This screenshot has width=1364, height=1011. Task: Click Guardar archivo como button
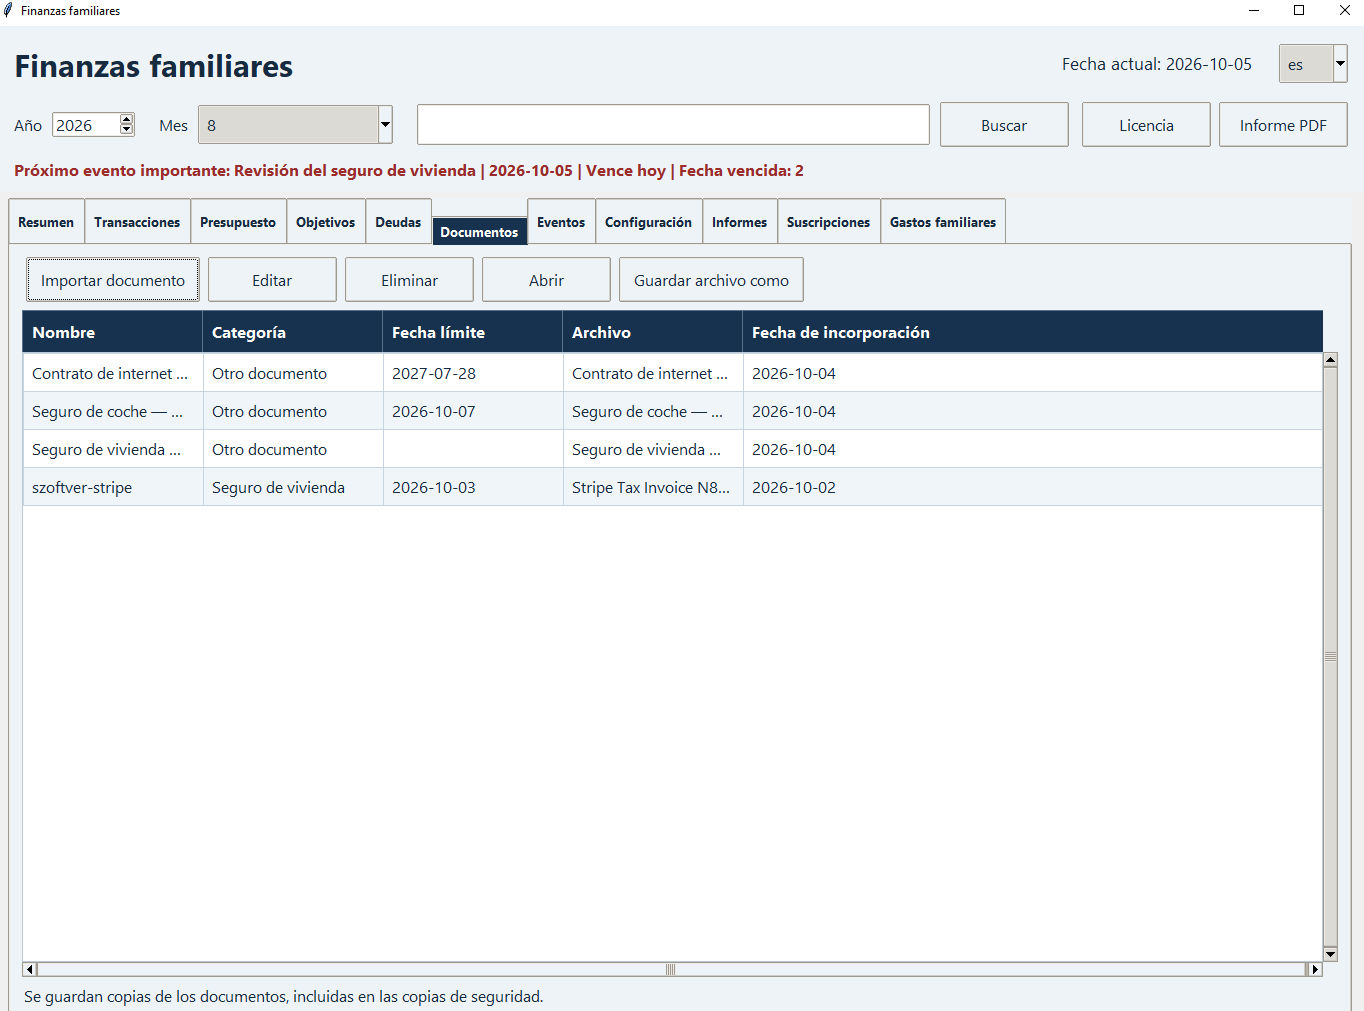[711, 280]
